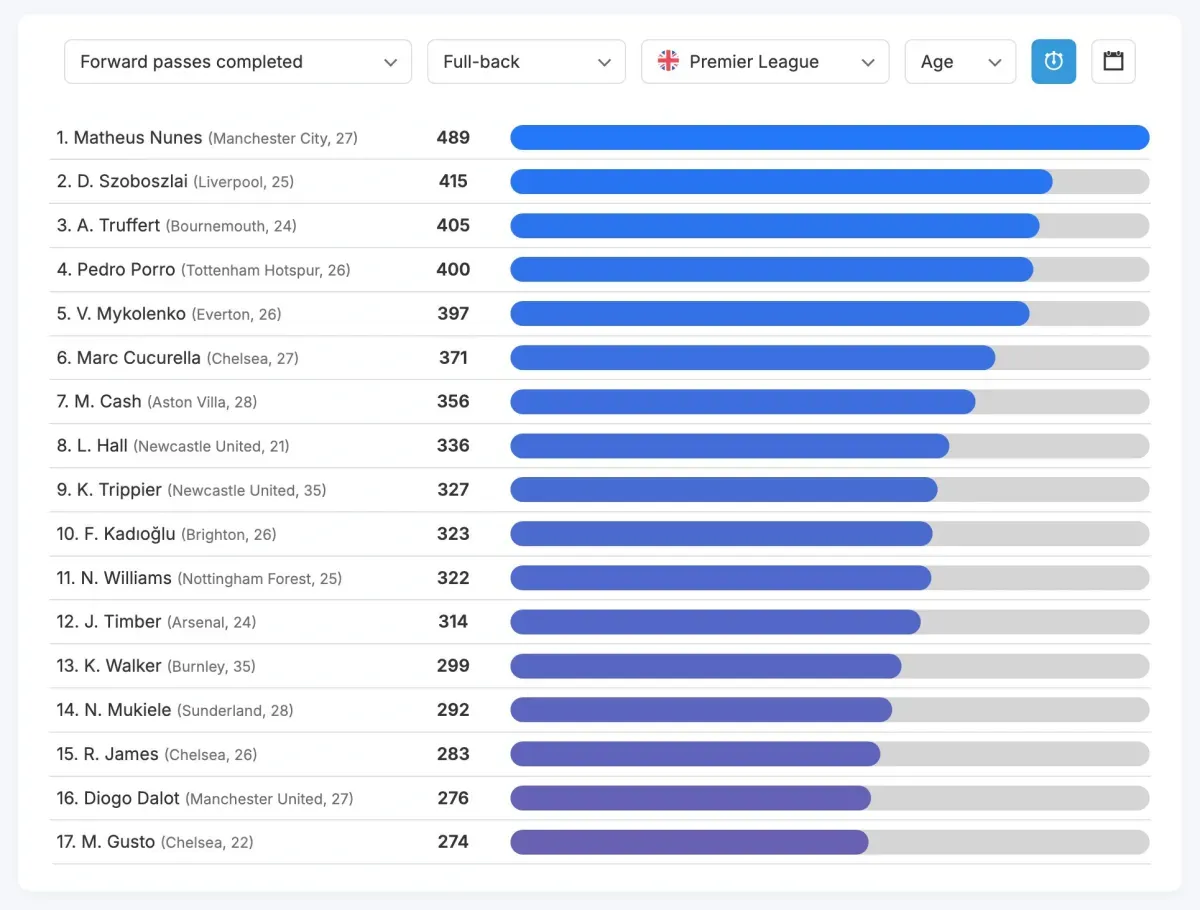
Task: Click the UK flag icon
Action: pos(668,62)
